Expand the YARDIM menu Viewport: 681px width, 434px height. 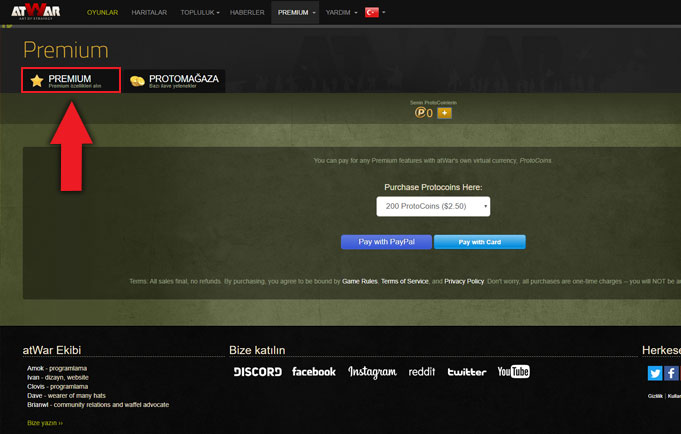tap(341, 12)
